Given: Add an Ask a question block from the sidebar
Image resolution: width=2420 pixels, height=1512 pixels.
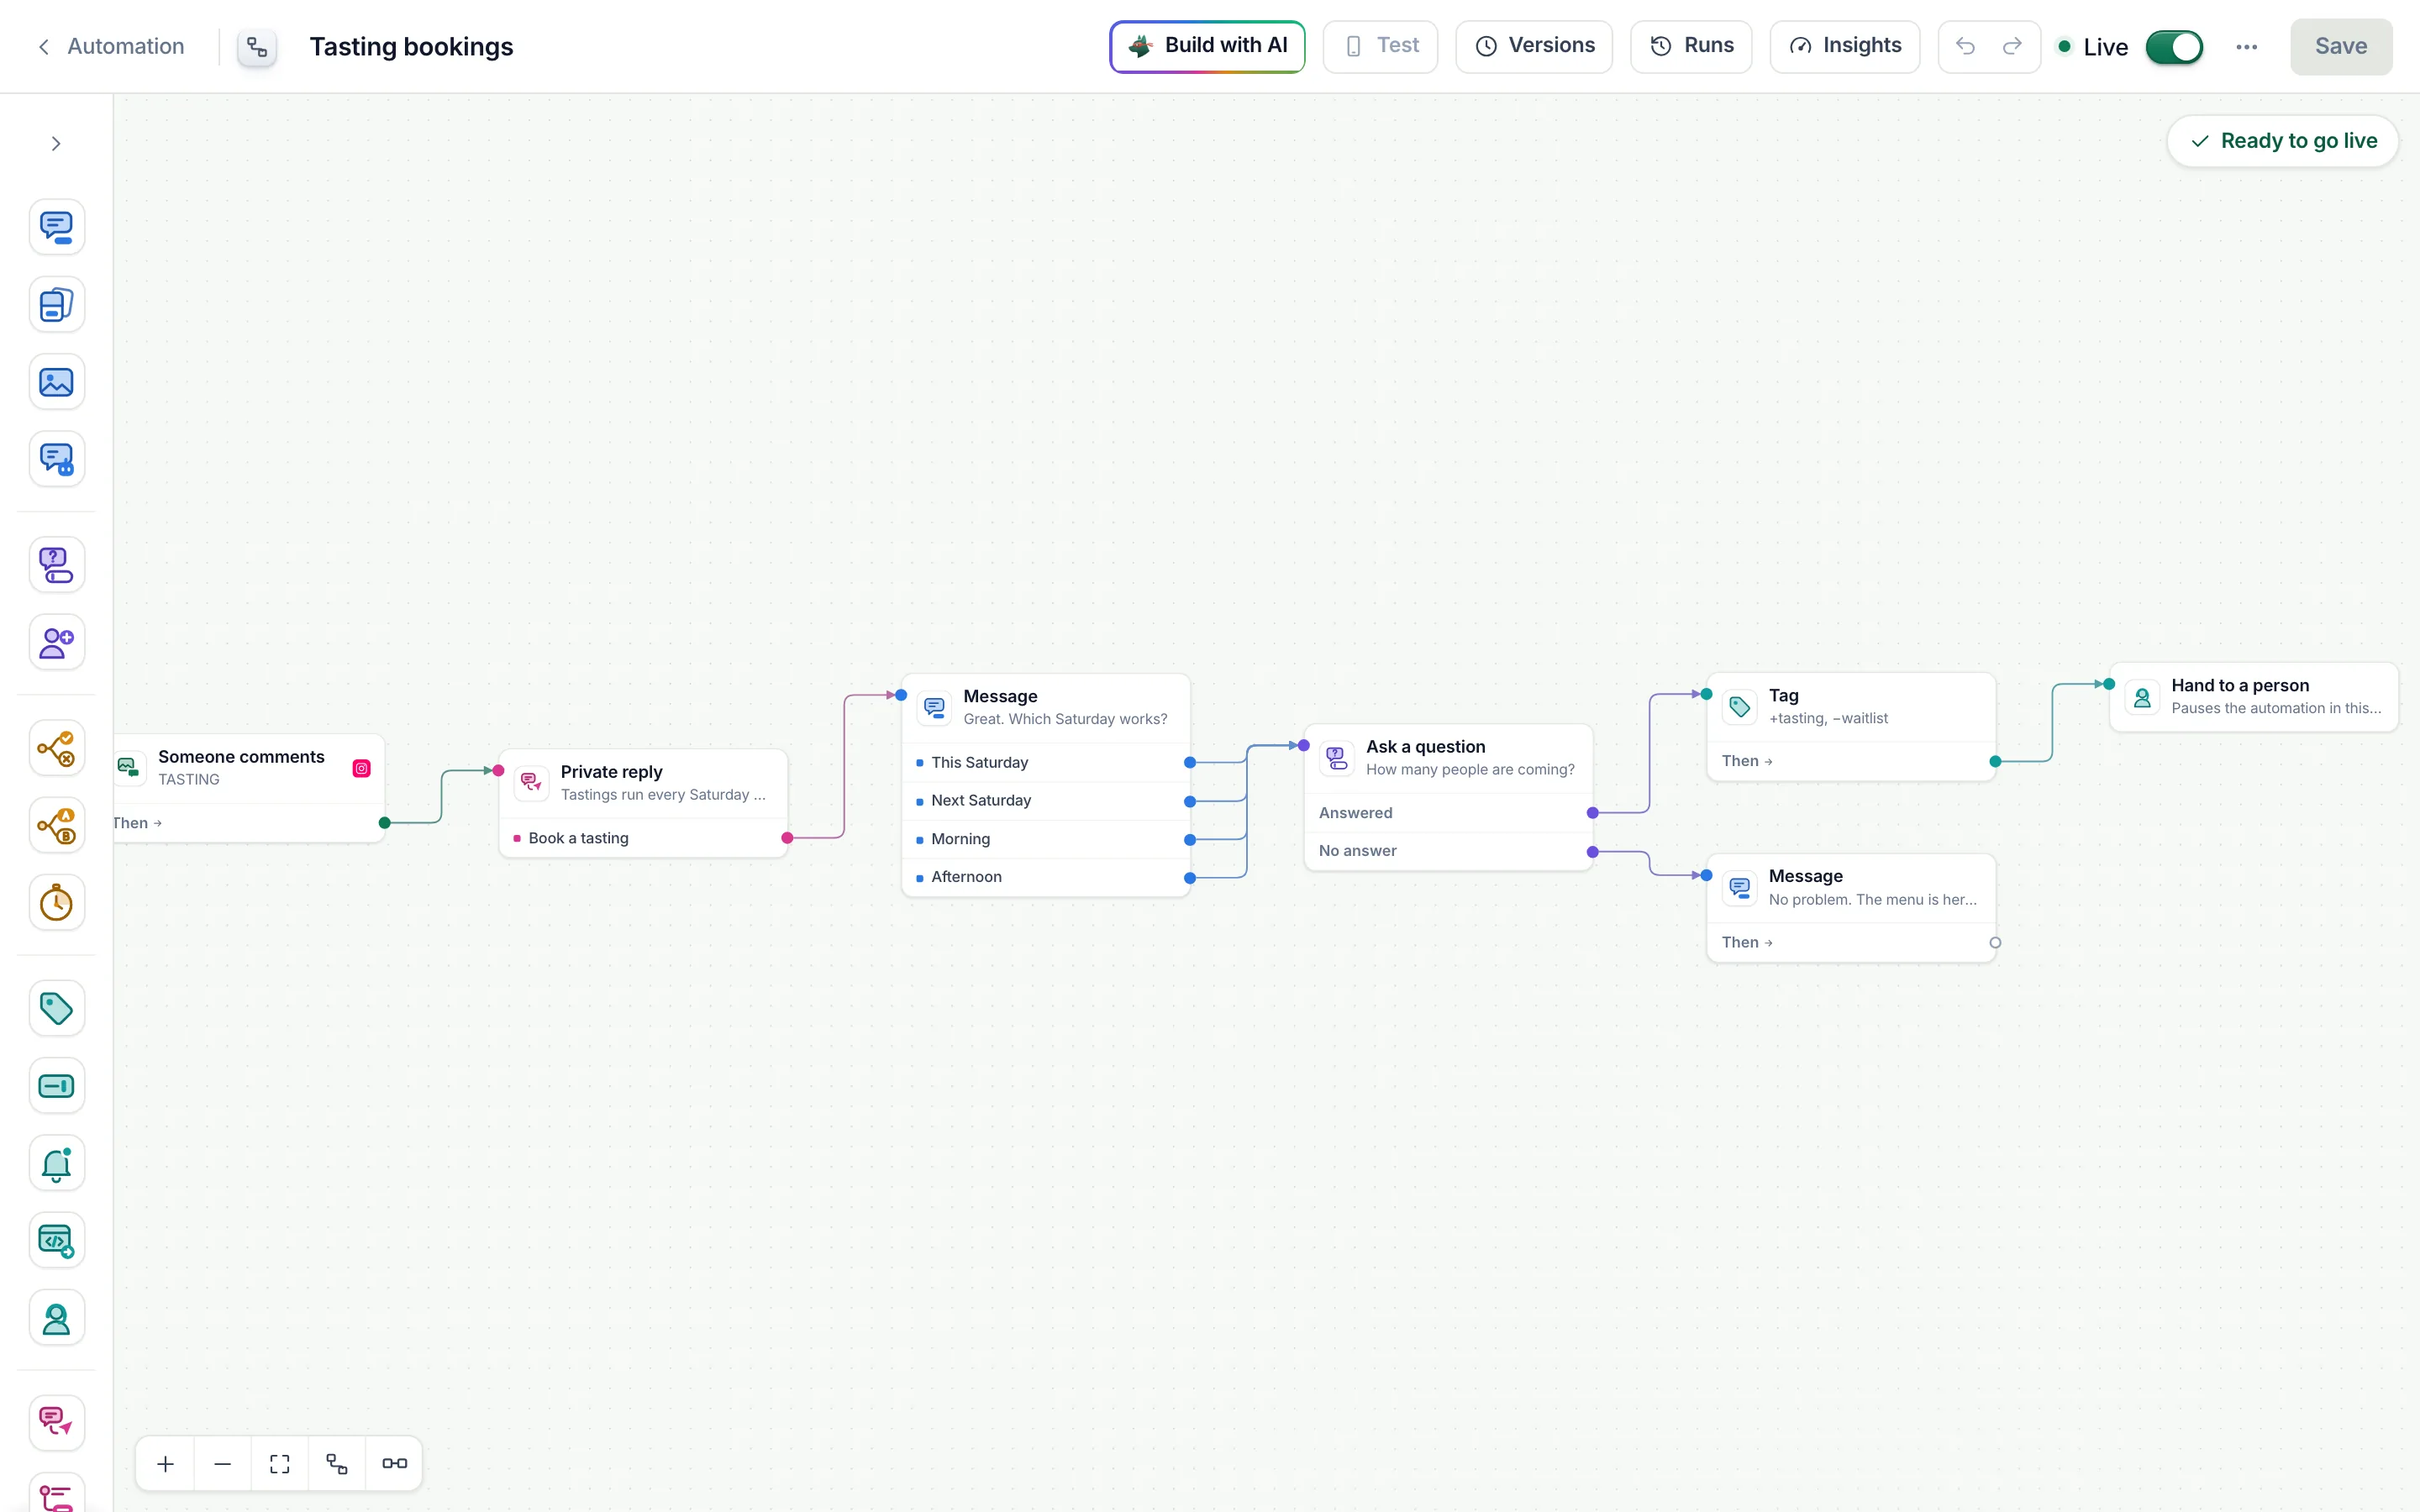Looking at the screenshot, I should (x=57, y=565).
